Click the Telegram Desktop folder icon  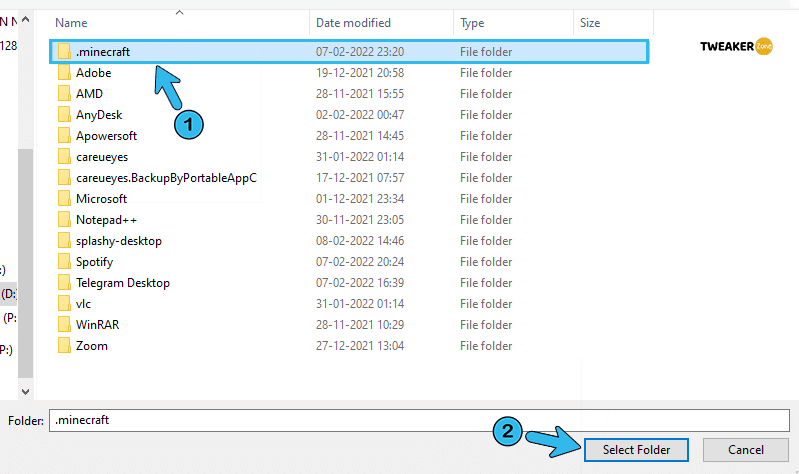click(64, 283)
